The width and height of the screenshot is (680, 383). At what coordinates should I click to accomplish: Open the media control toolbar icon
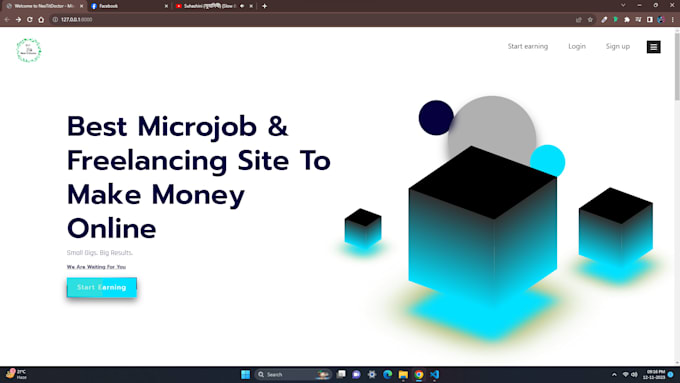point(638,20)
